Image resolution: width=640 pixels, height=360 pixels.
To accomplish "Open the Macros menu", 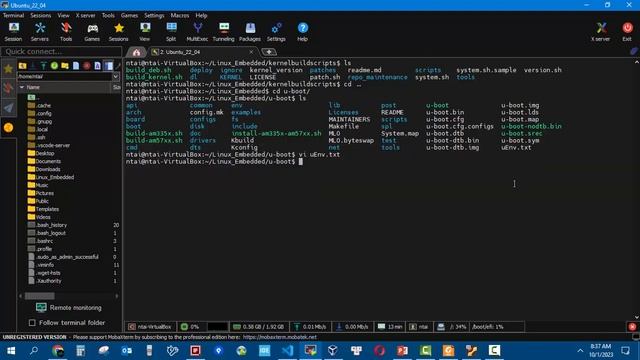I will (x=180, y=16).
